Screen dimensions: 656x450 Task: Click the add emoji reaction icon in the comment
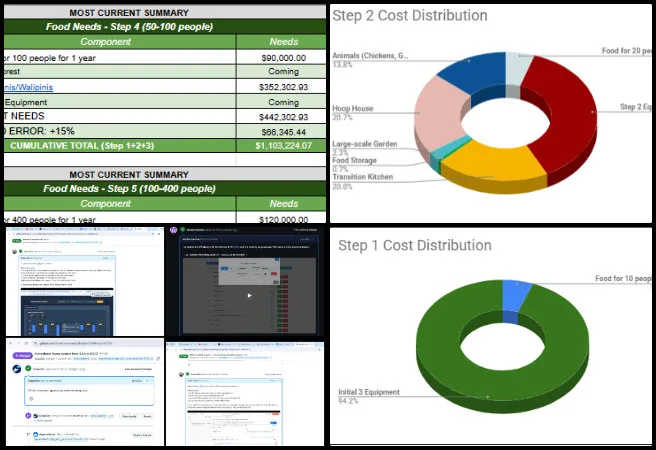coord(31,399)
